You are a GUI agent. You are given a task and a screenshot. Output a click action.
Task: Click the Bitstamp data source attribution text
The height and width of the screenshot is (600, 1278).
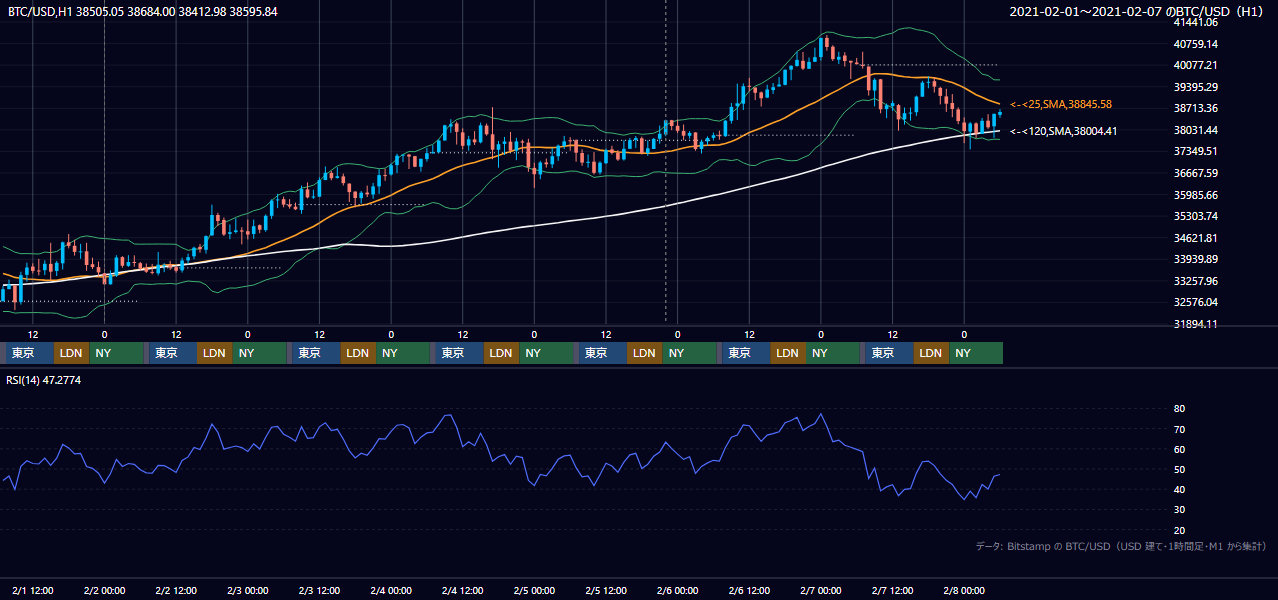1121,546
